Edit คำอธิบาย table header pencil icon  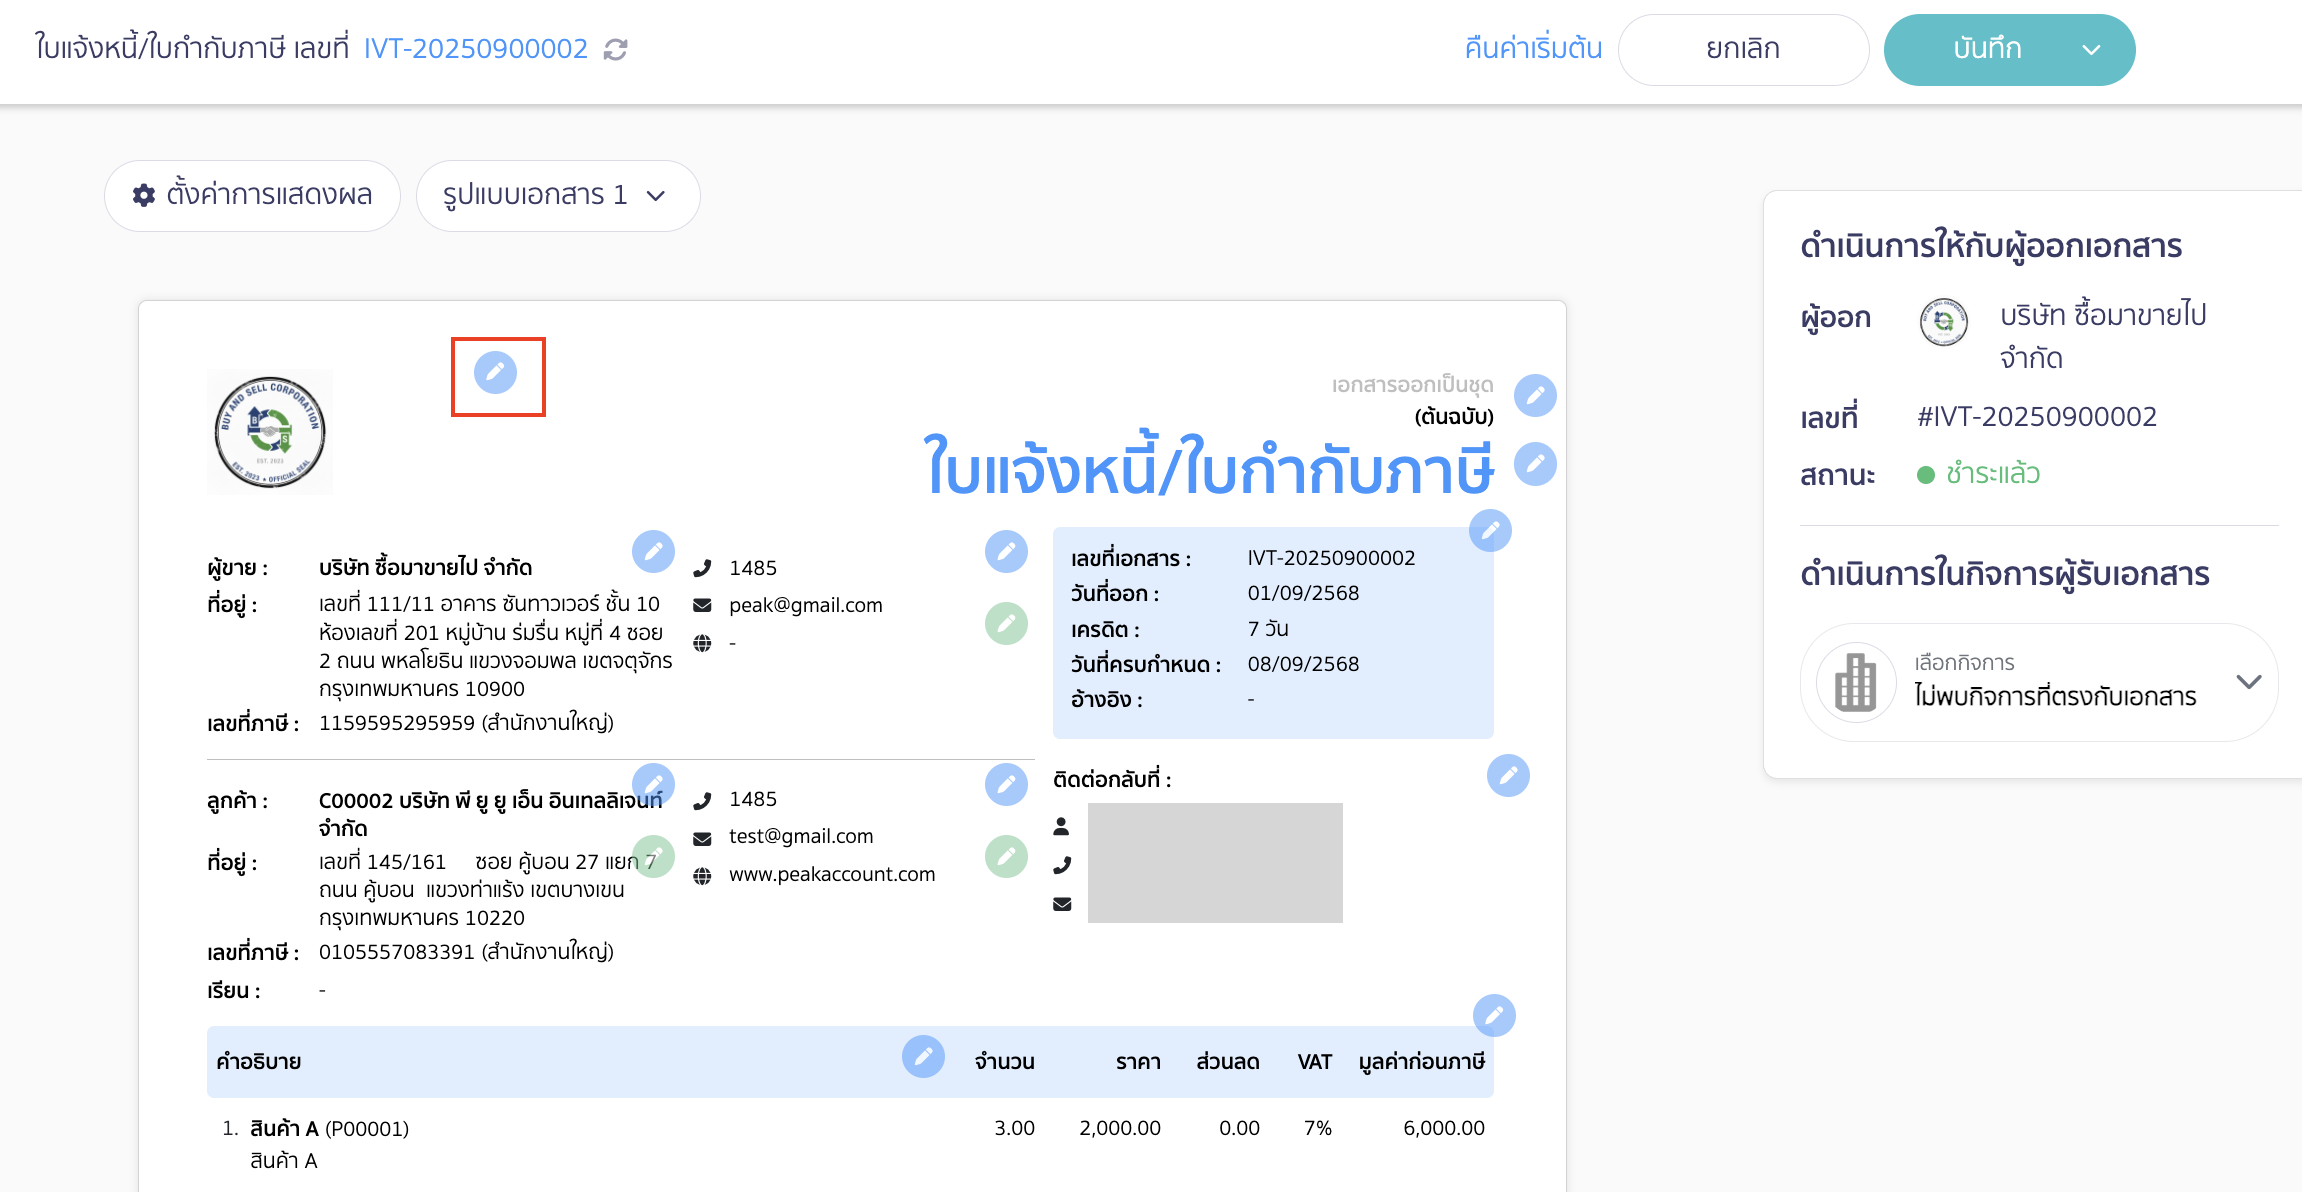[x=924, y=1057]
